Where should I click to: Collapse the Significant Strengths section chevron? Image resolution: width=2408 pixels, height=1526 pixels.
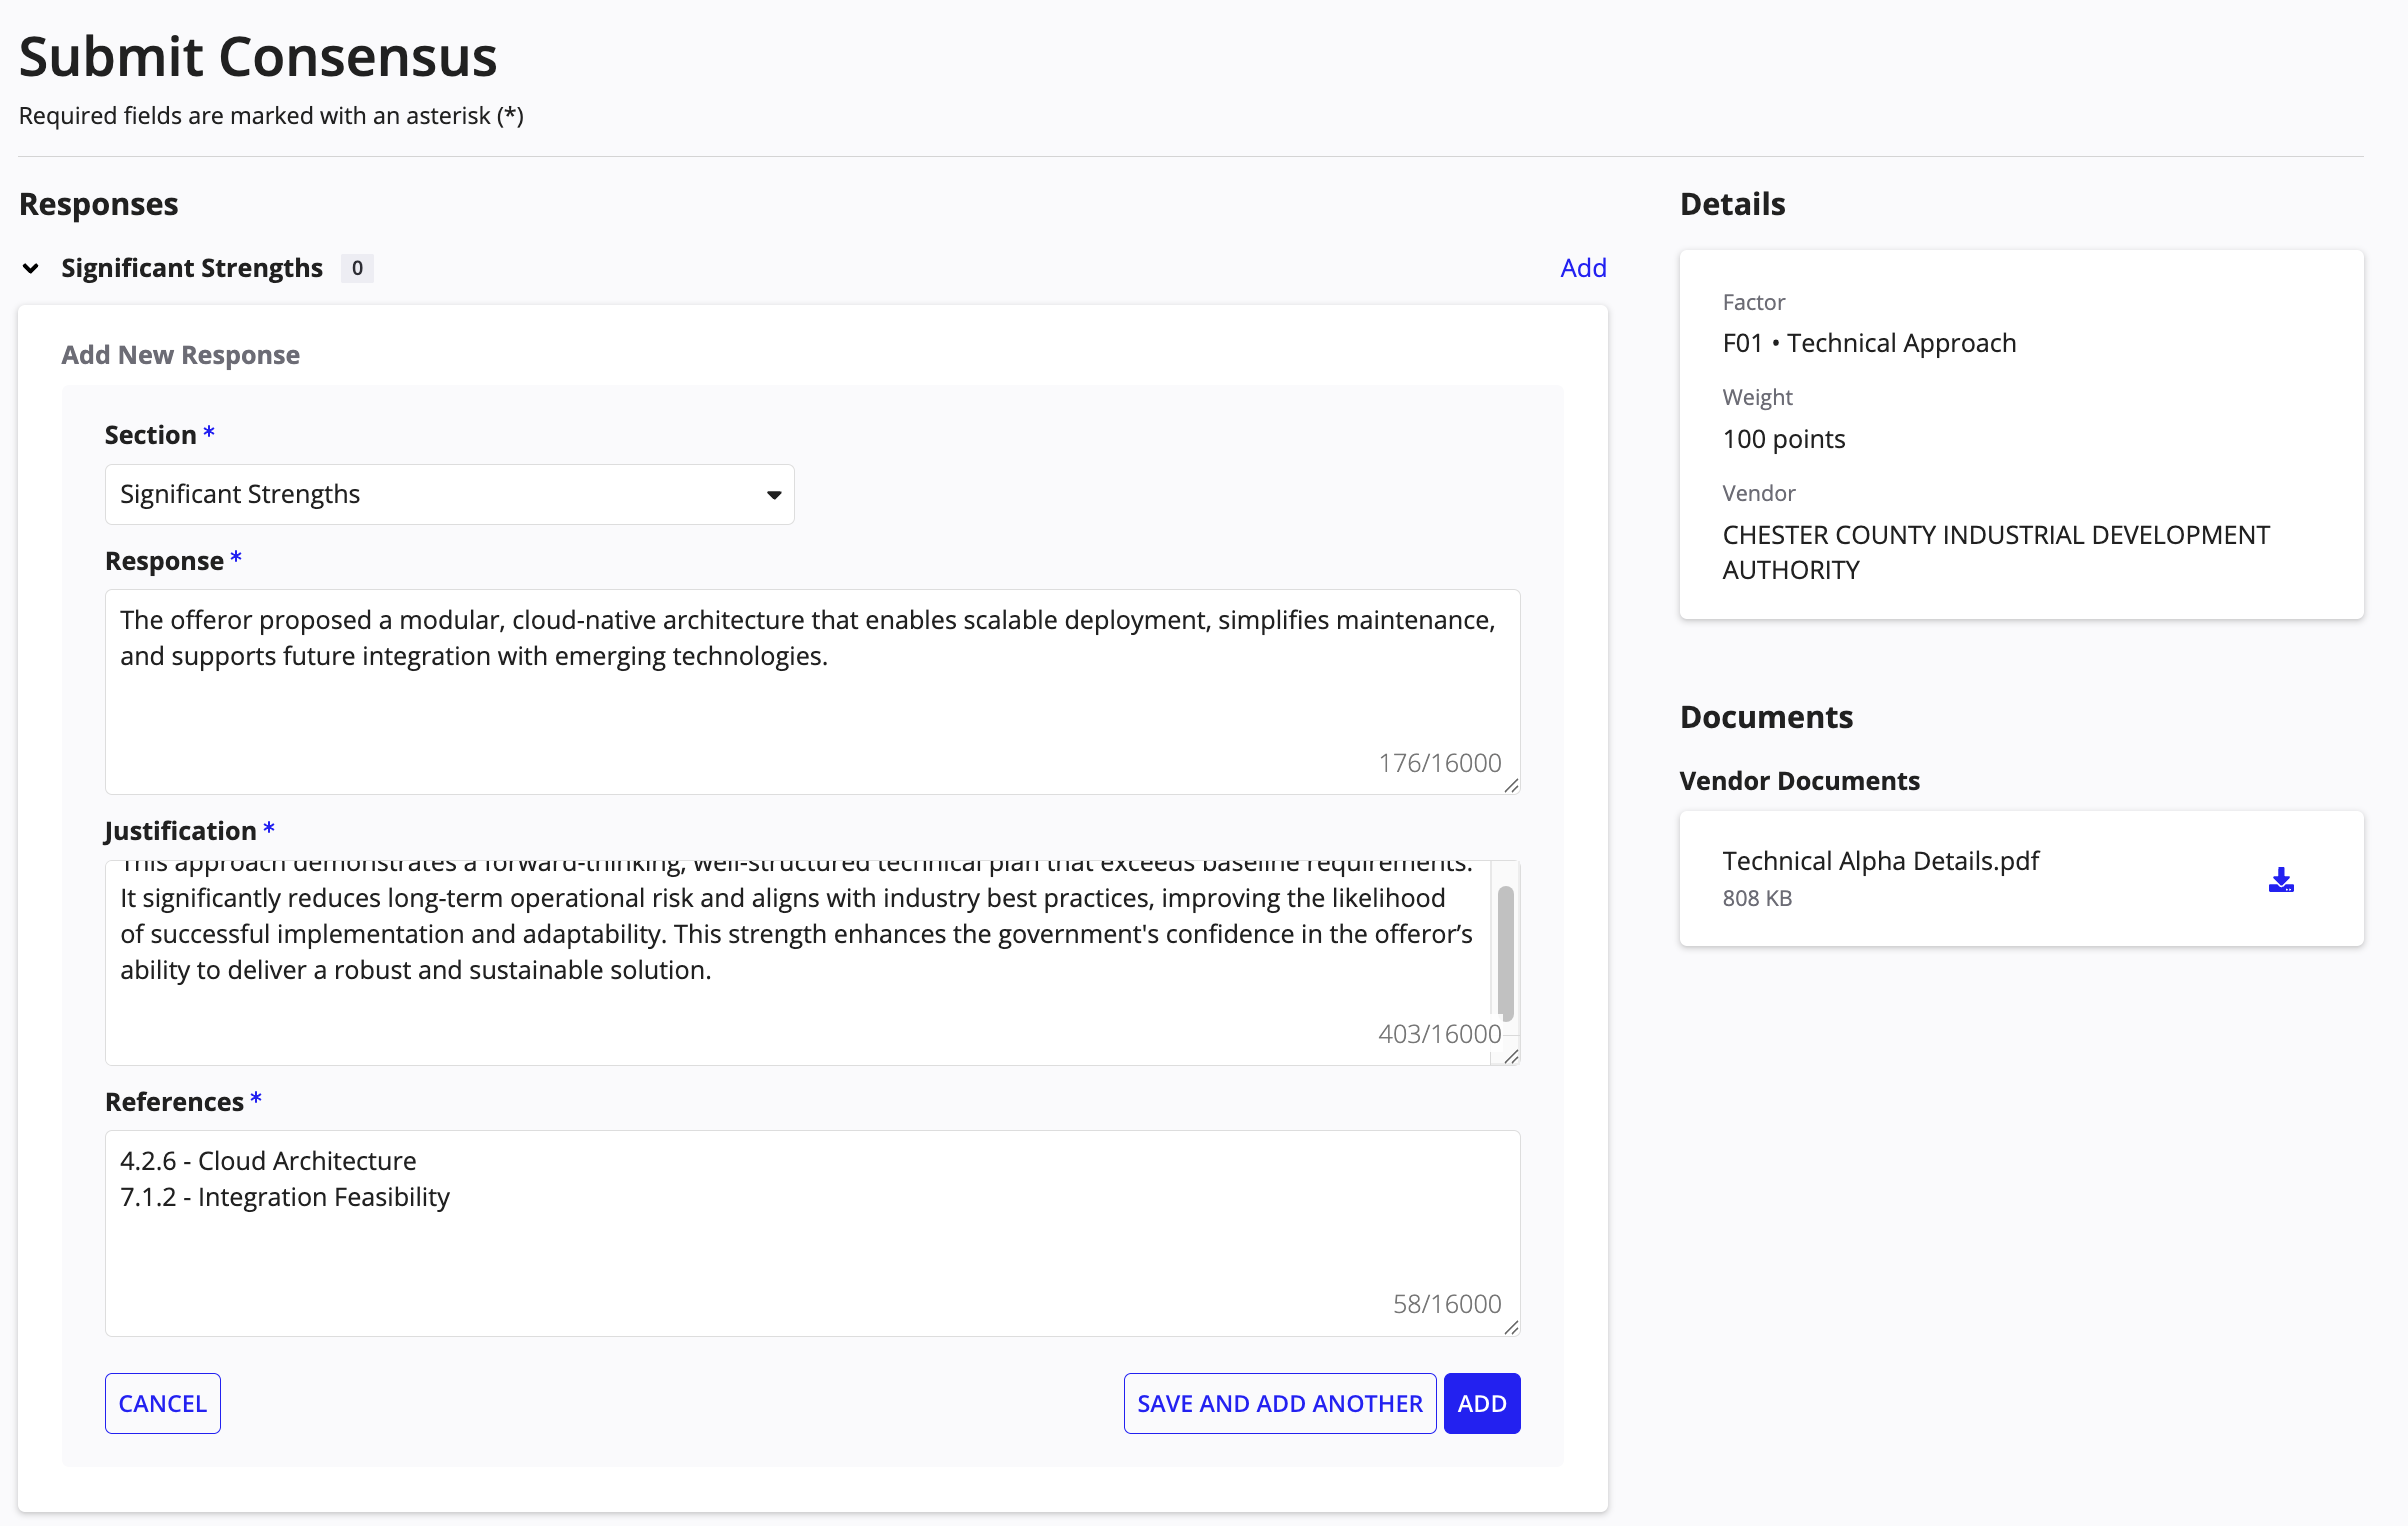pos(31,268)
